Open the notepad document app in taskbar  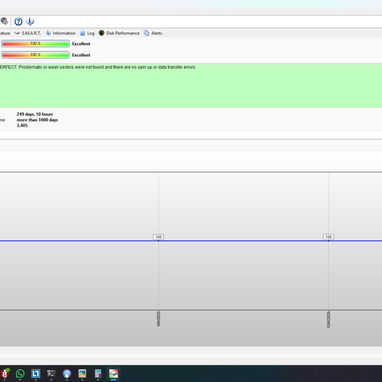(98, 374)
